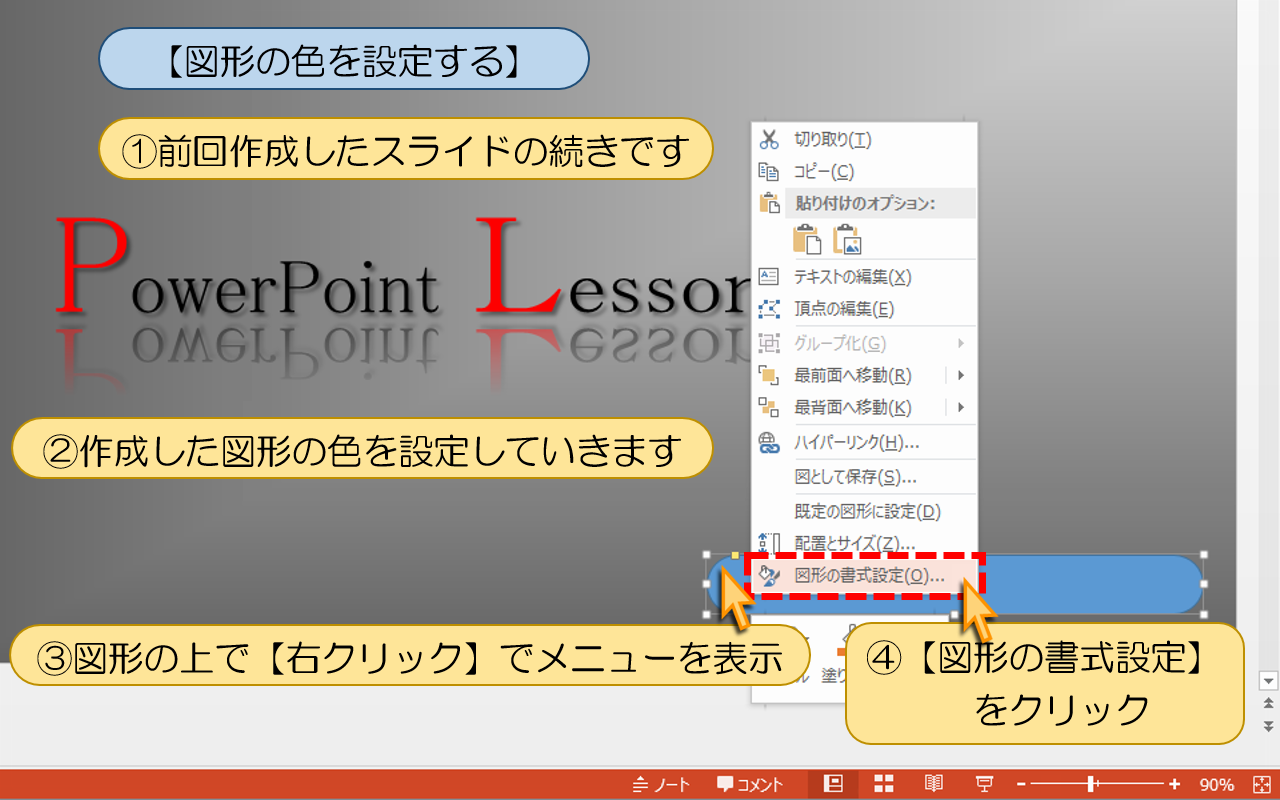Open ハイパーリンク (Hyperlink) dialog entry

point(865,443)
